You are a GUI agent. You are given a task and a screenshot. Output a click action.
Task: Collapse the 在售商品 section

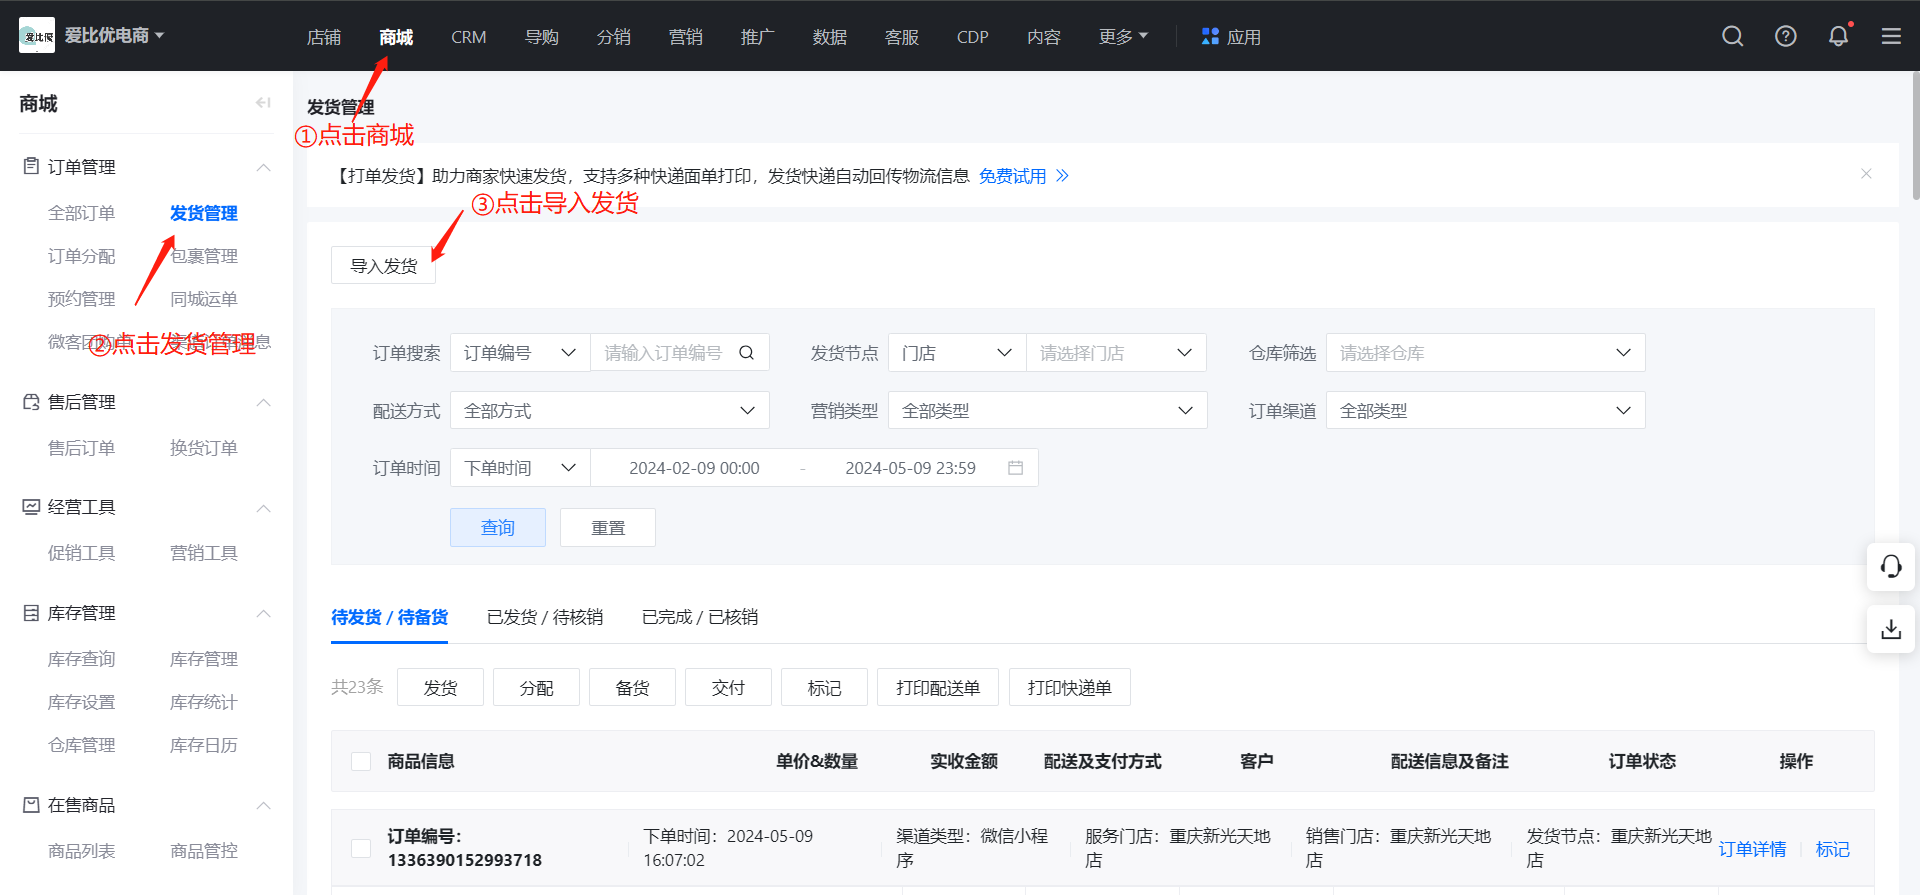[264, 805]
